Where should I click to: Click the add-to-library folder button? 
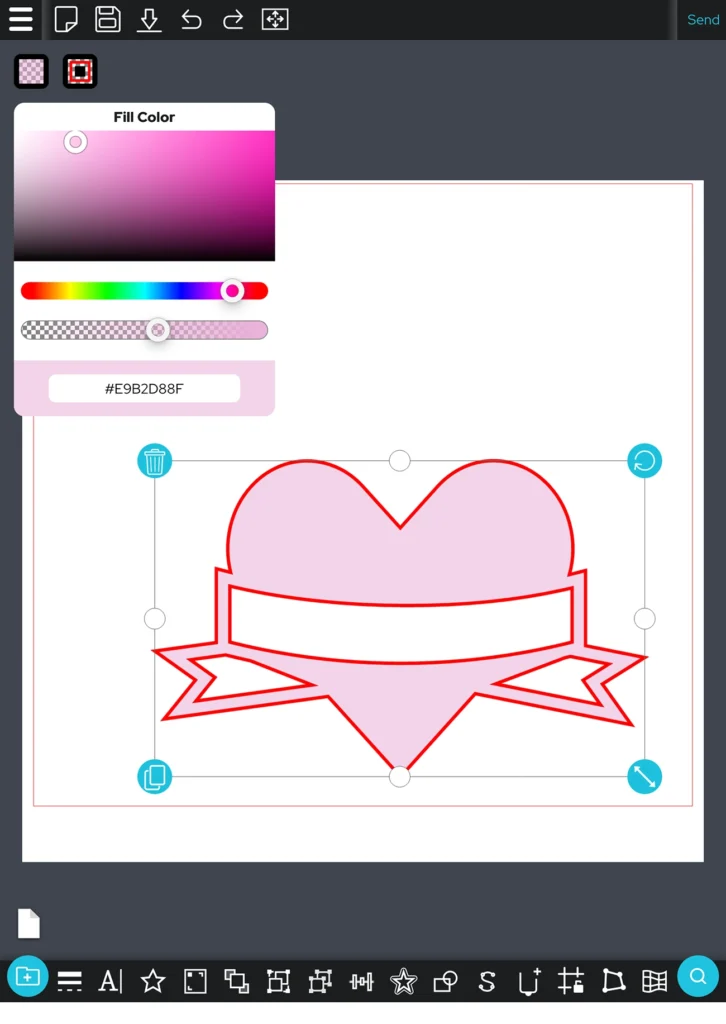(x=28, y=977)
